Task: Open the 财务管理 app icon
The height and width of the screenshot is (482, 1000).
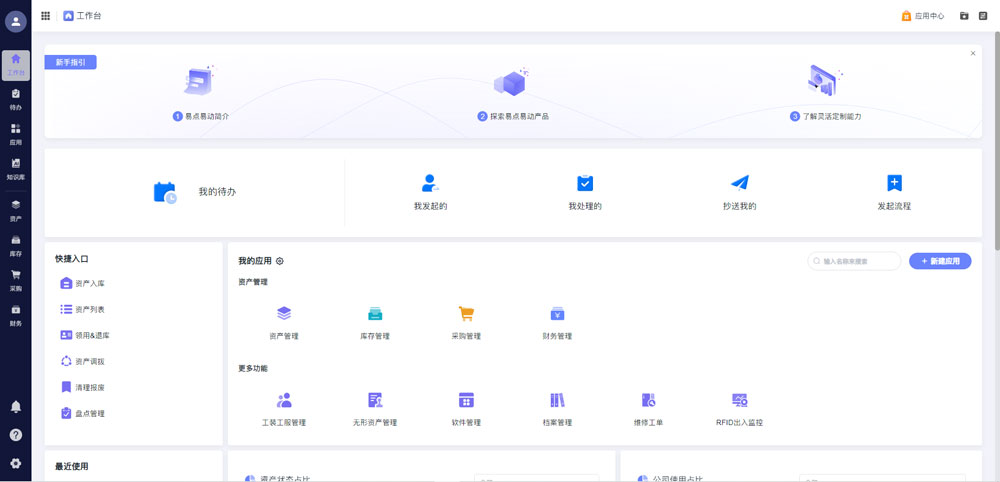Action: (557, 314)
